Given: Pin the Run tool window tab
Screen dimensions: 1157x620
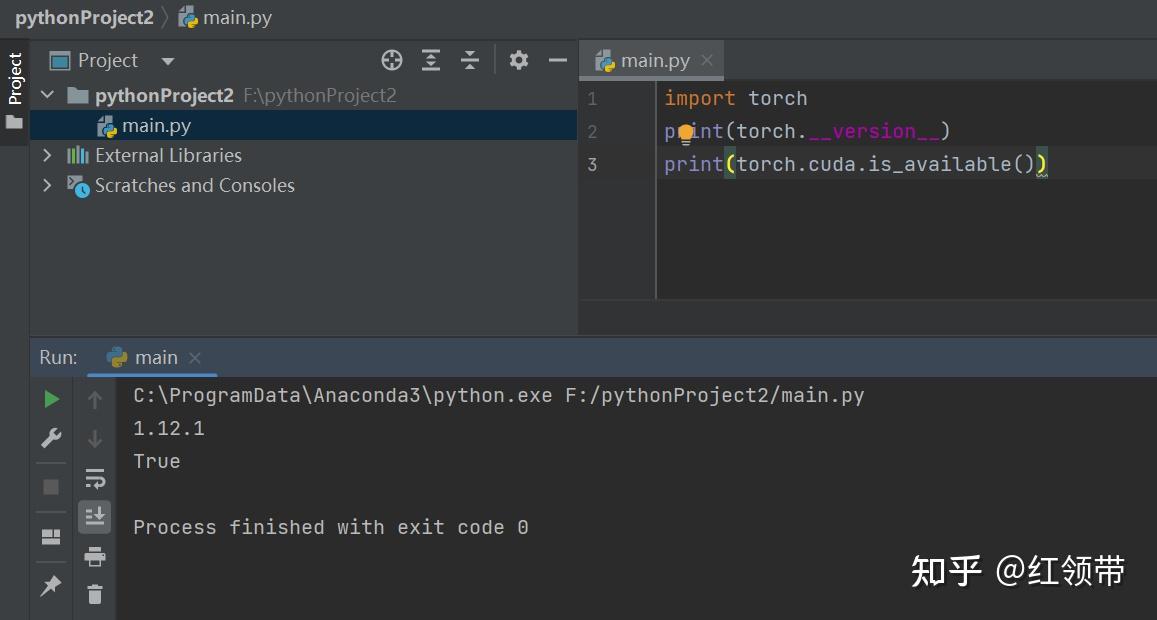Looking at the screenshot, I should (x=51, y=585).
